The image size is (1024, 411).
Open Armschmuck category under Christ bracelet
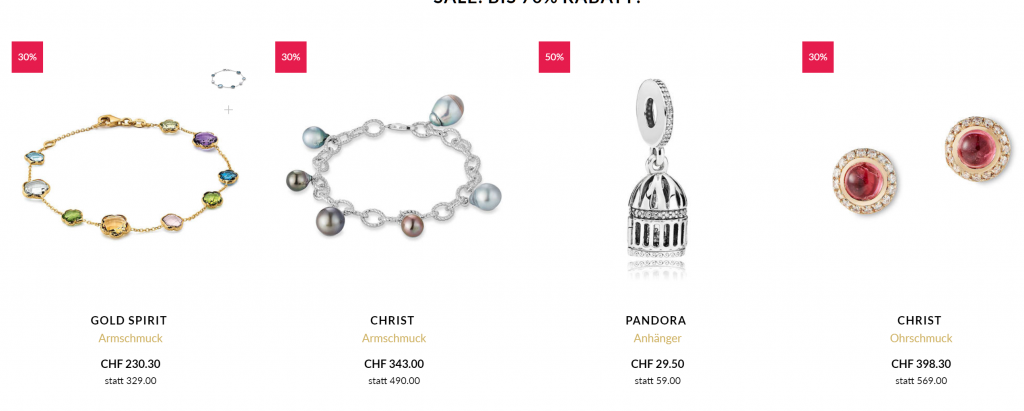tap(394, 338)
